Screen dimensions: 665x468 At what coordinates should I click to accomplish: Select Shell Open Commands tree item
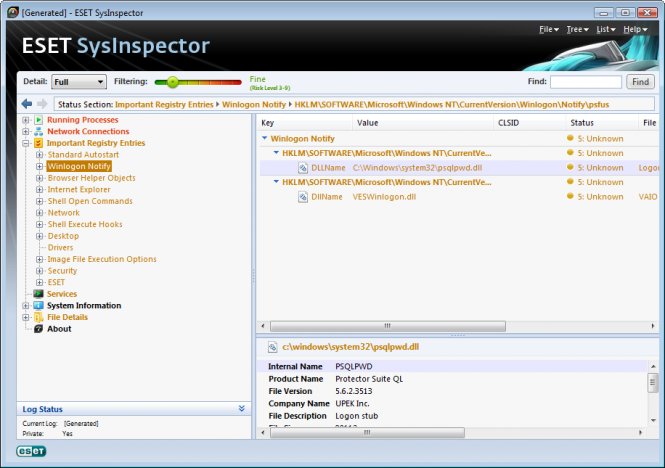pyautogui.click(x=90, y=201)
